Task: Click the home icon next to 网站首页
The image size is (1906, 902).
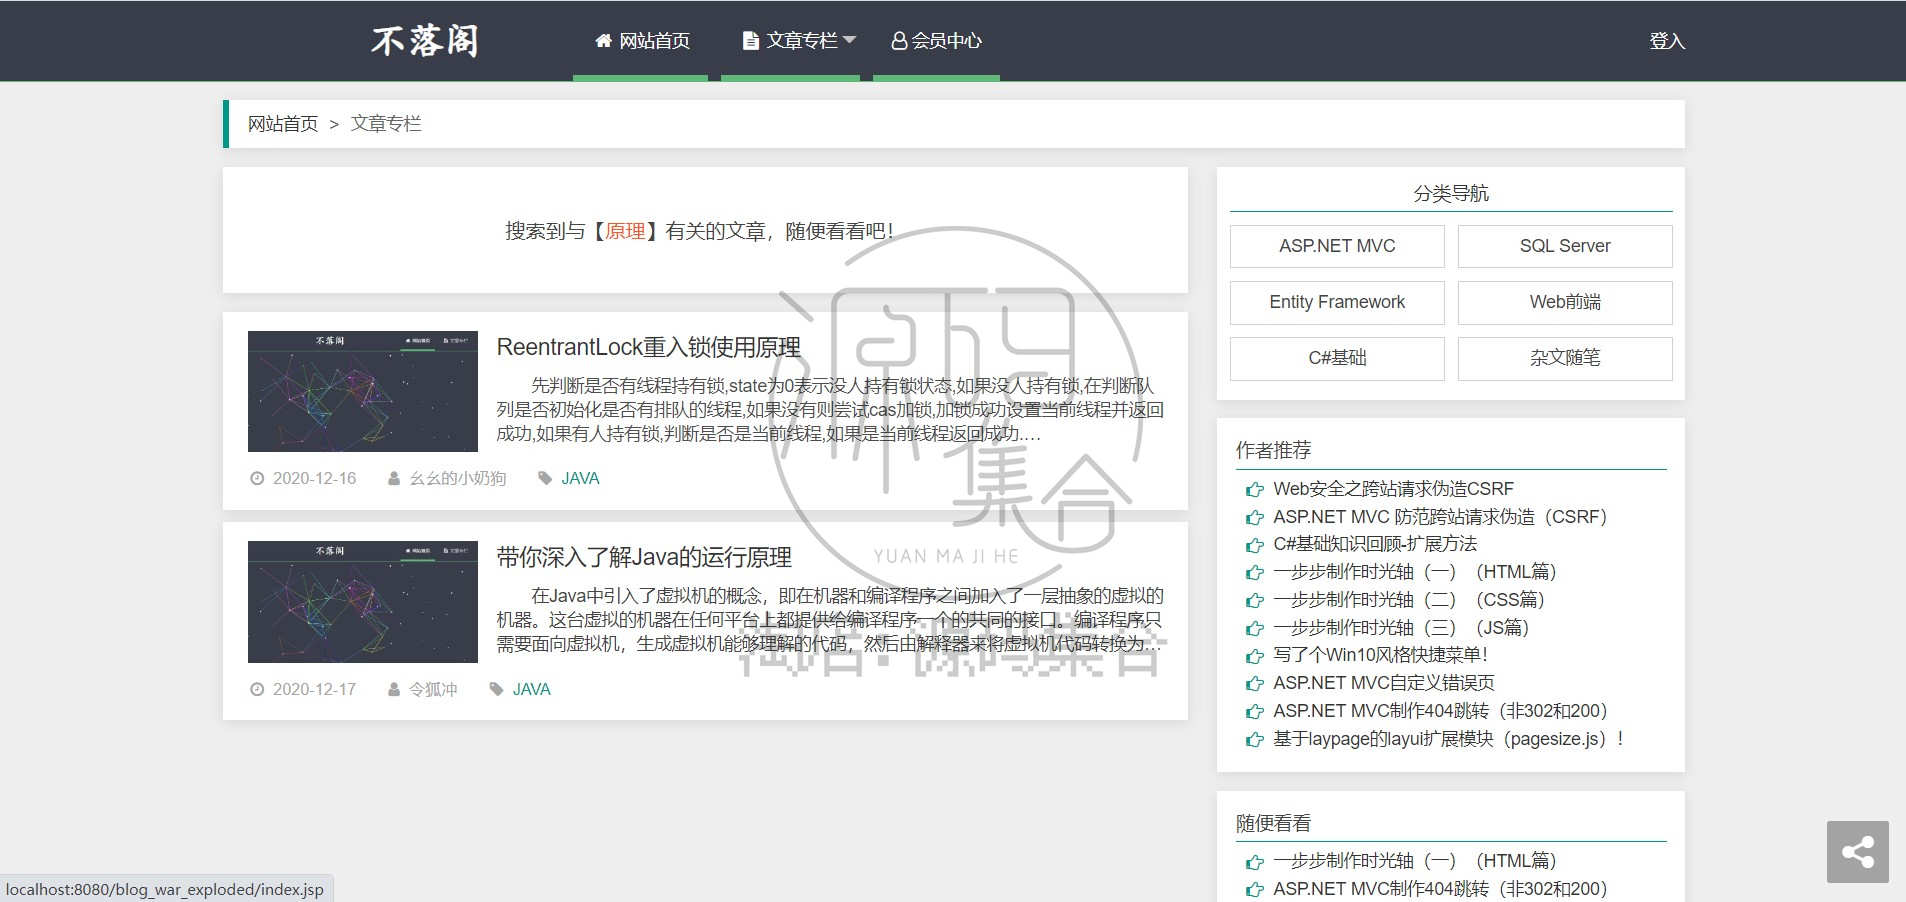Action: (603, 41)
